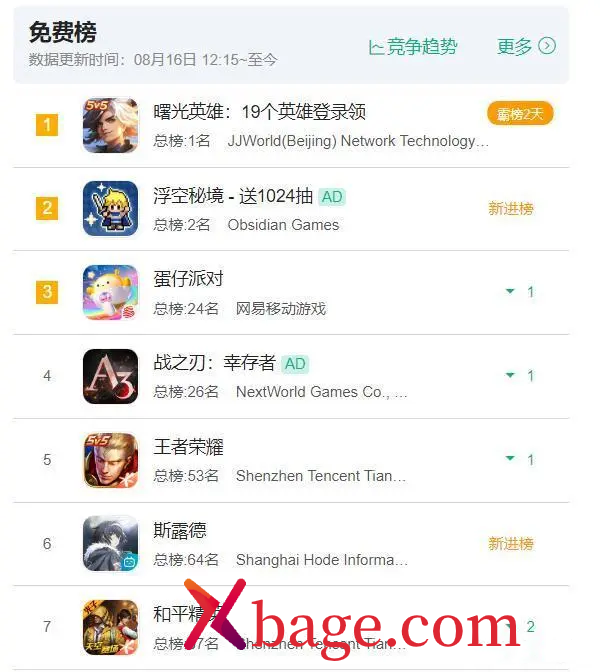The height and width of the screenshot is (672, 600).
Task: Select the 王者荣耀 app icon
Action: [110, 460]
